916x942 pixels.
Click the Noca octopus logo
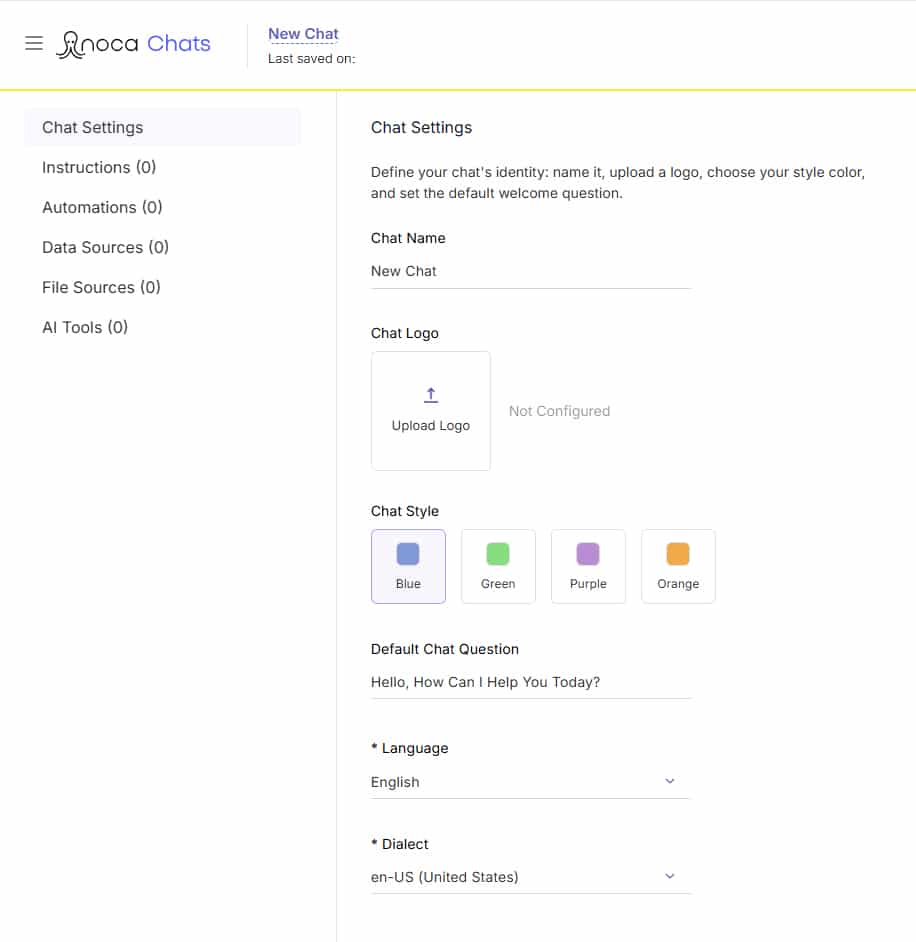tap(71, 44)
